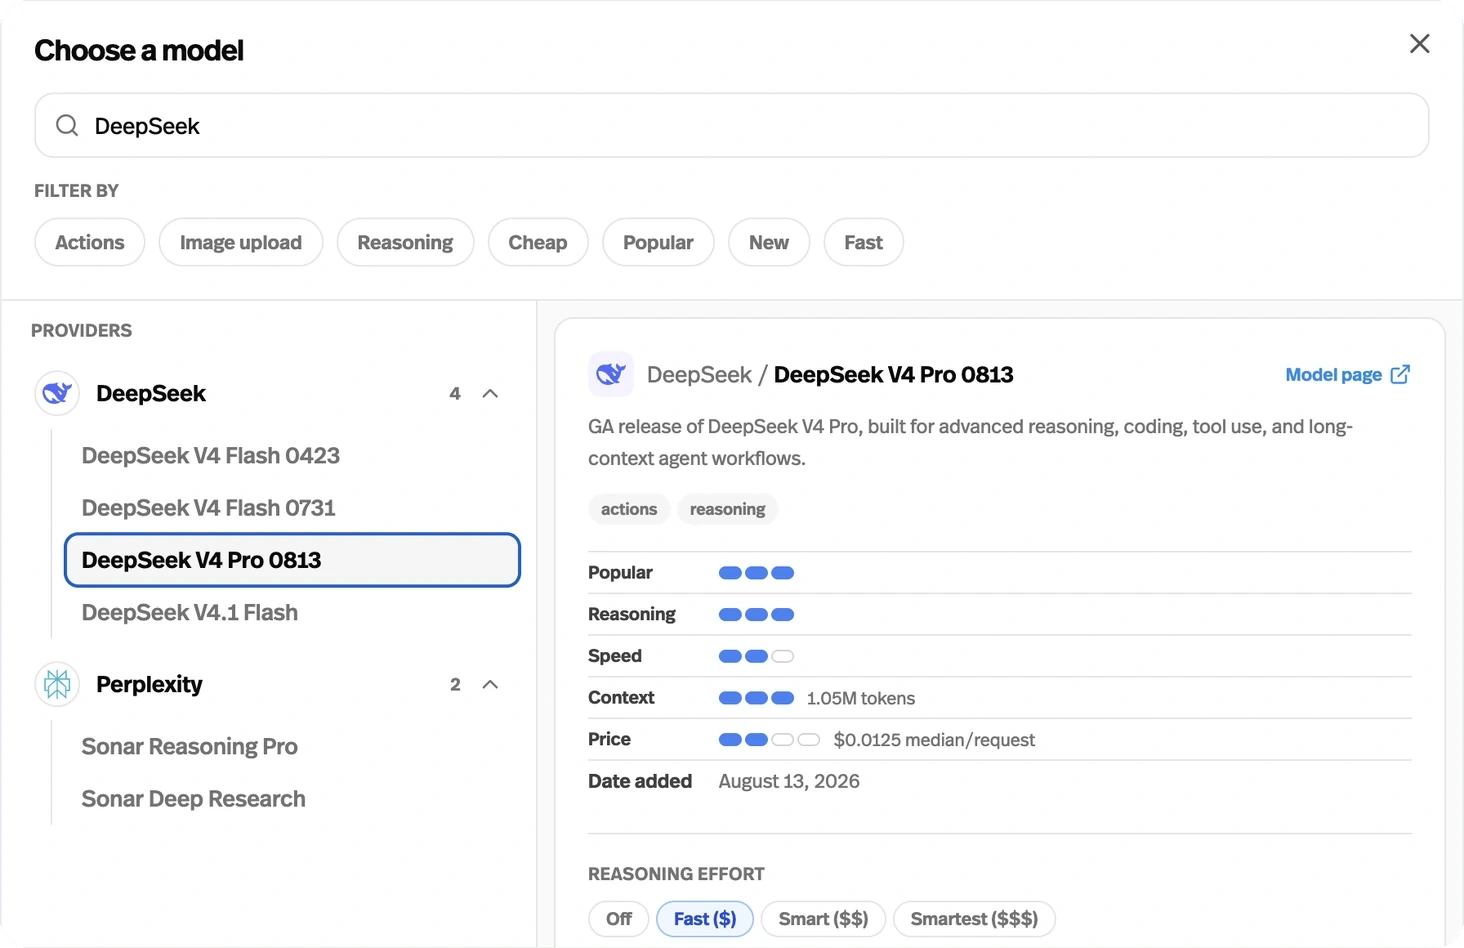Click the REASONING EFFORT section label

(x=676, y=874)
